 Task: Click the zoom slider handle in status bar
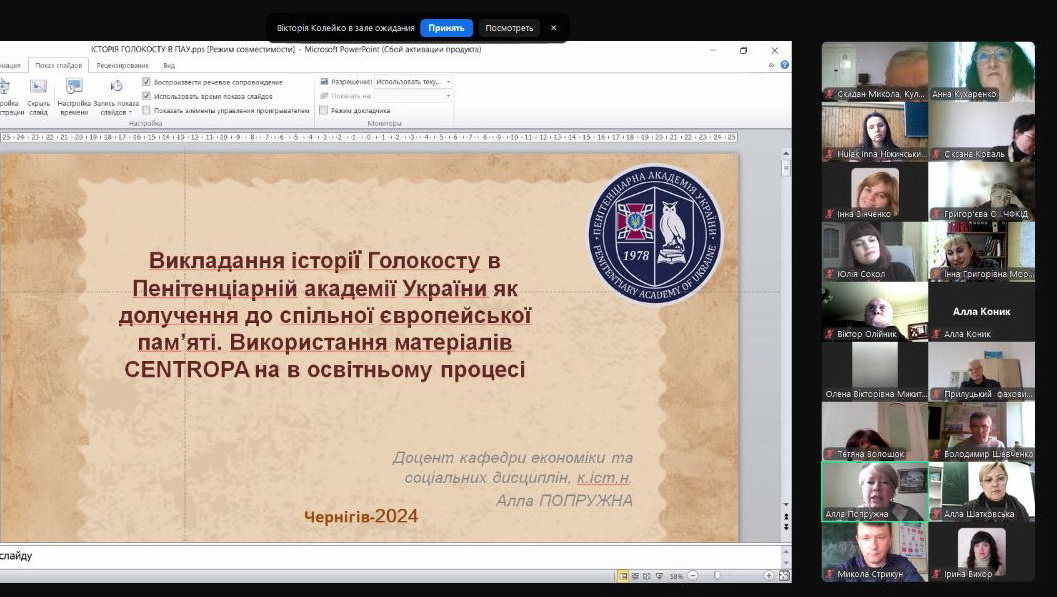(718, 576)
